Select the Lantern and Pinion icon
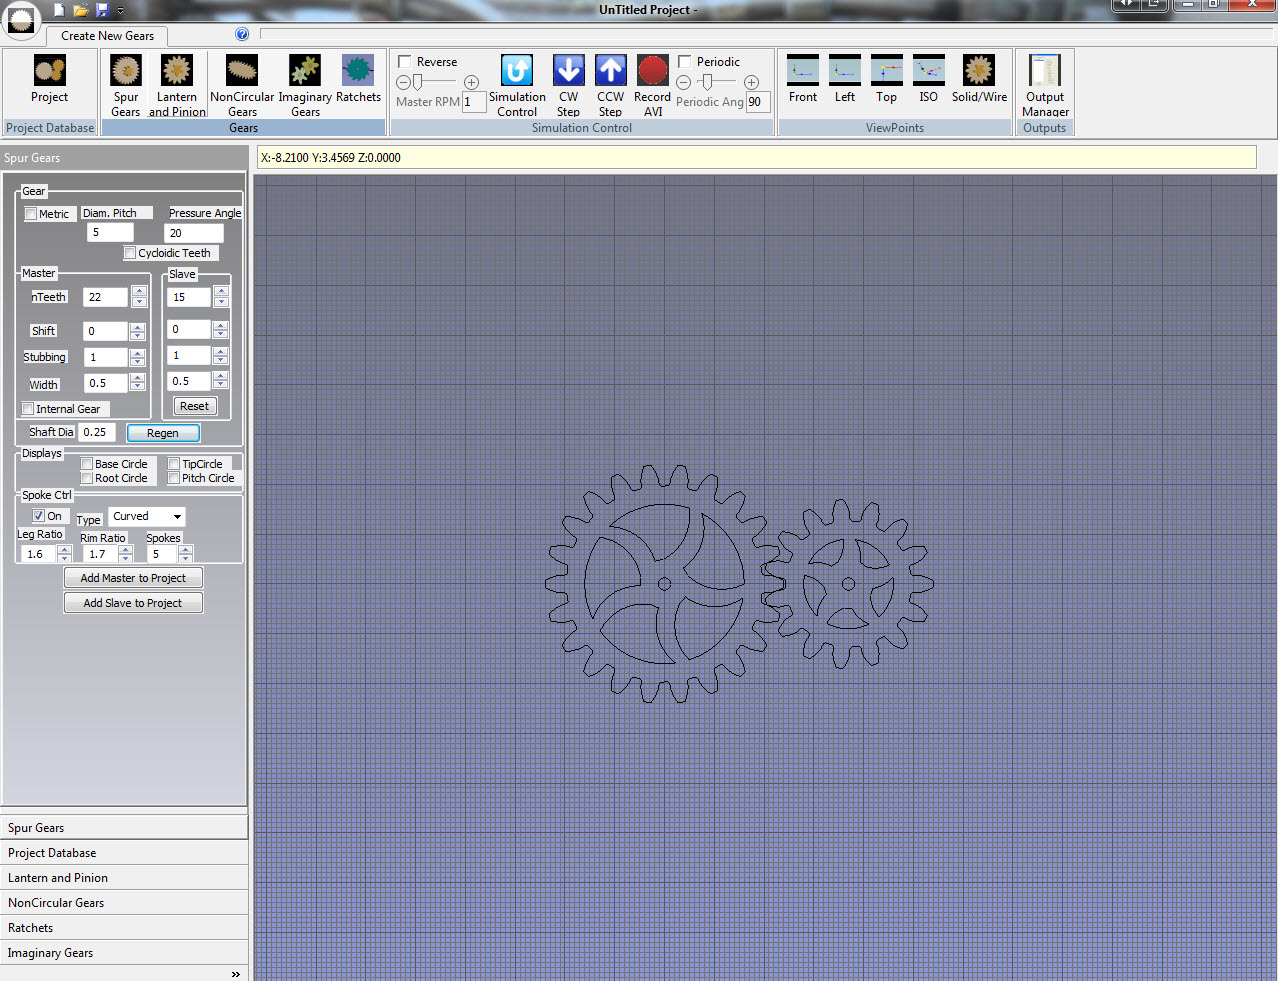 click(x=177, y=72)
